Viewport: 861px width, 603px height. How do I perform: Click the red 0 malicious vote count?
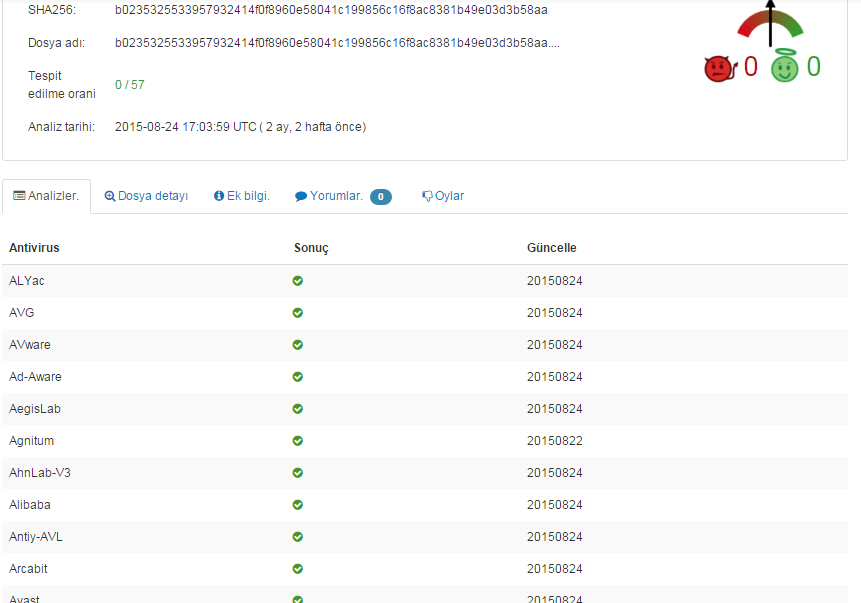click(751, 66)
